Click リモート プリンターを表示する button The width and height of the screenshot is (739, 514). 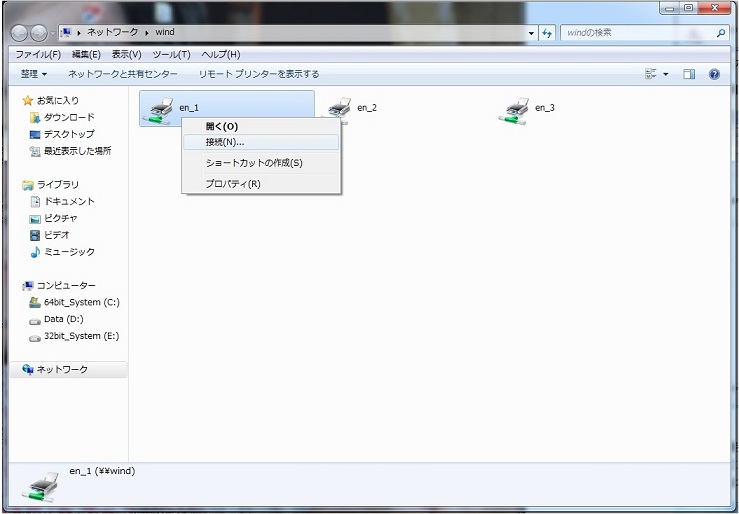pyautogui.click(x=259, y=74)
